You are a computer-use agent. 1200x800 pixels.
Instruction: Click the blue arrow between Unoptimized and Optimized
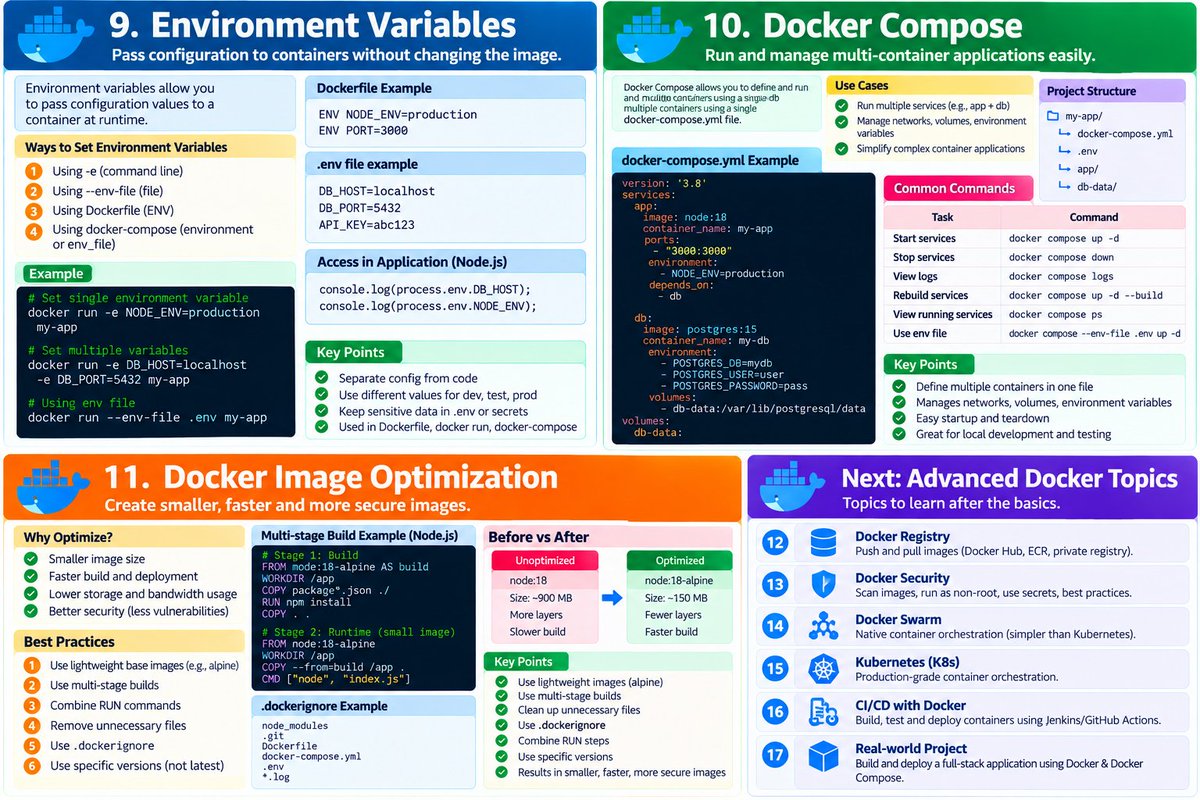coord(611,599)
